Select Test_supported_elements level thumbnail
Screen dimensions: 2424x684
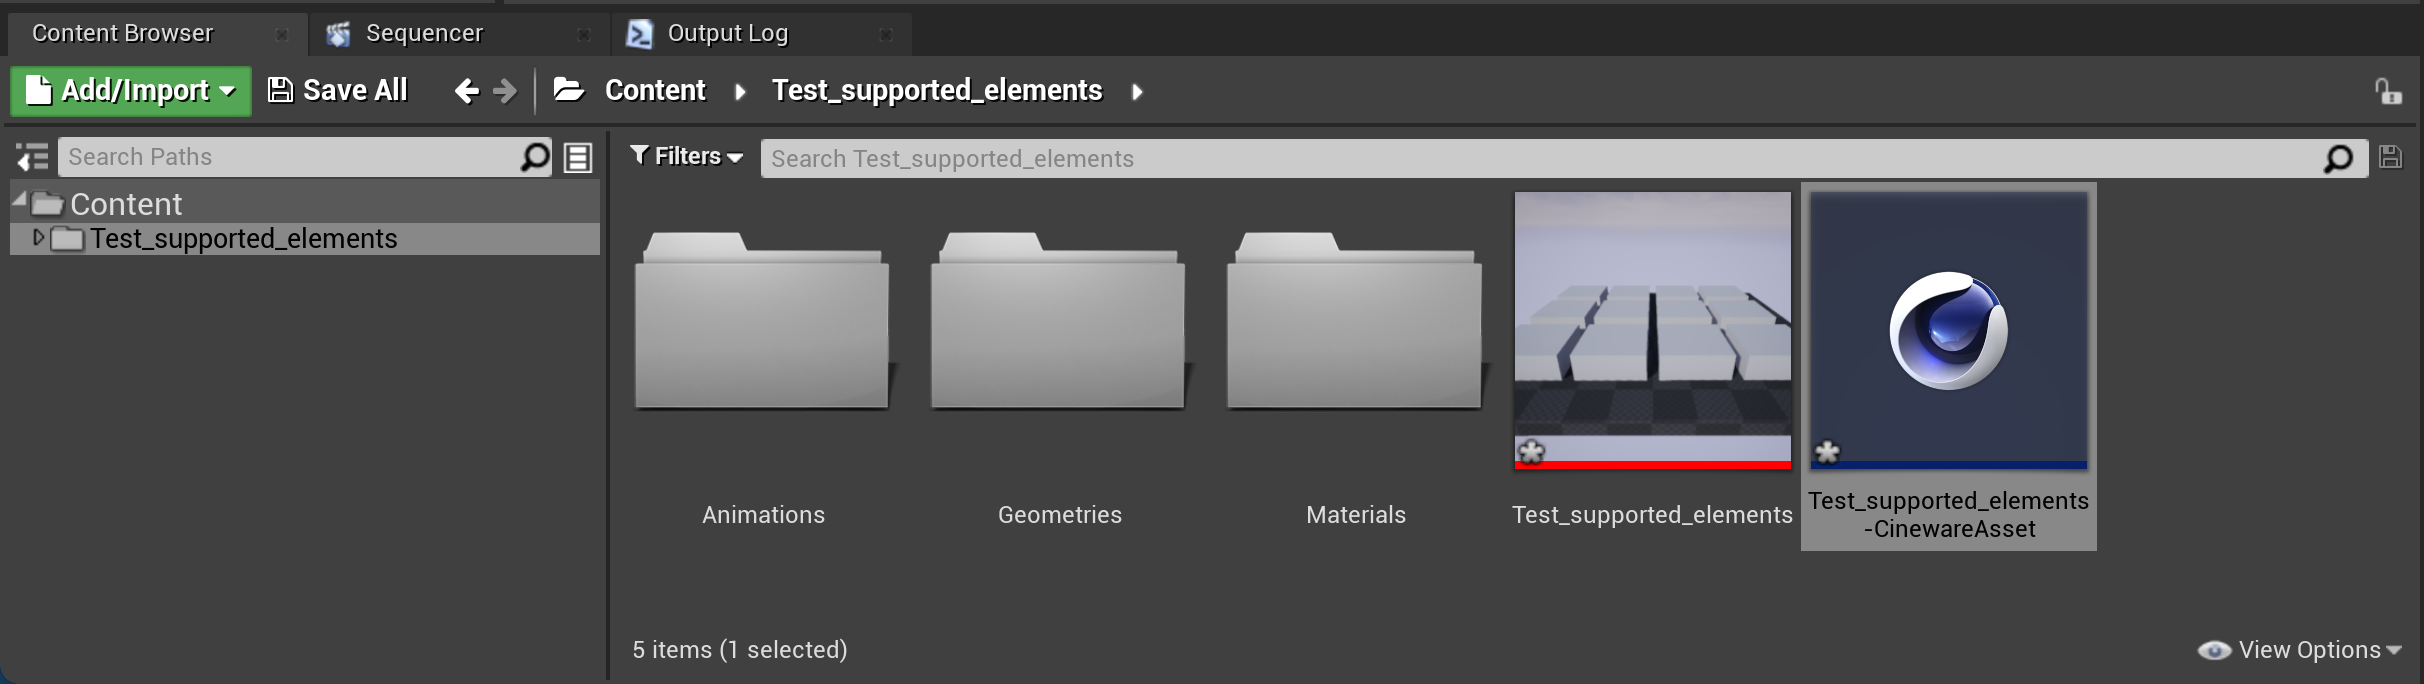coord(1653,330)
